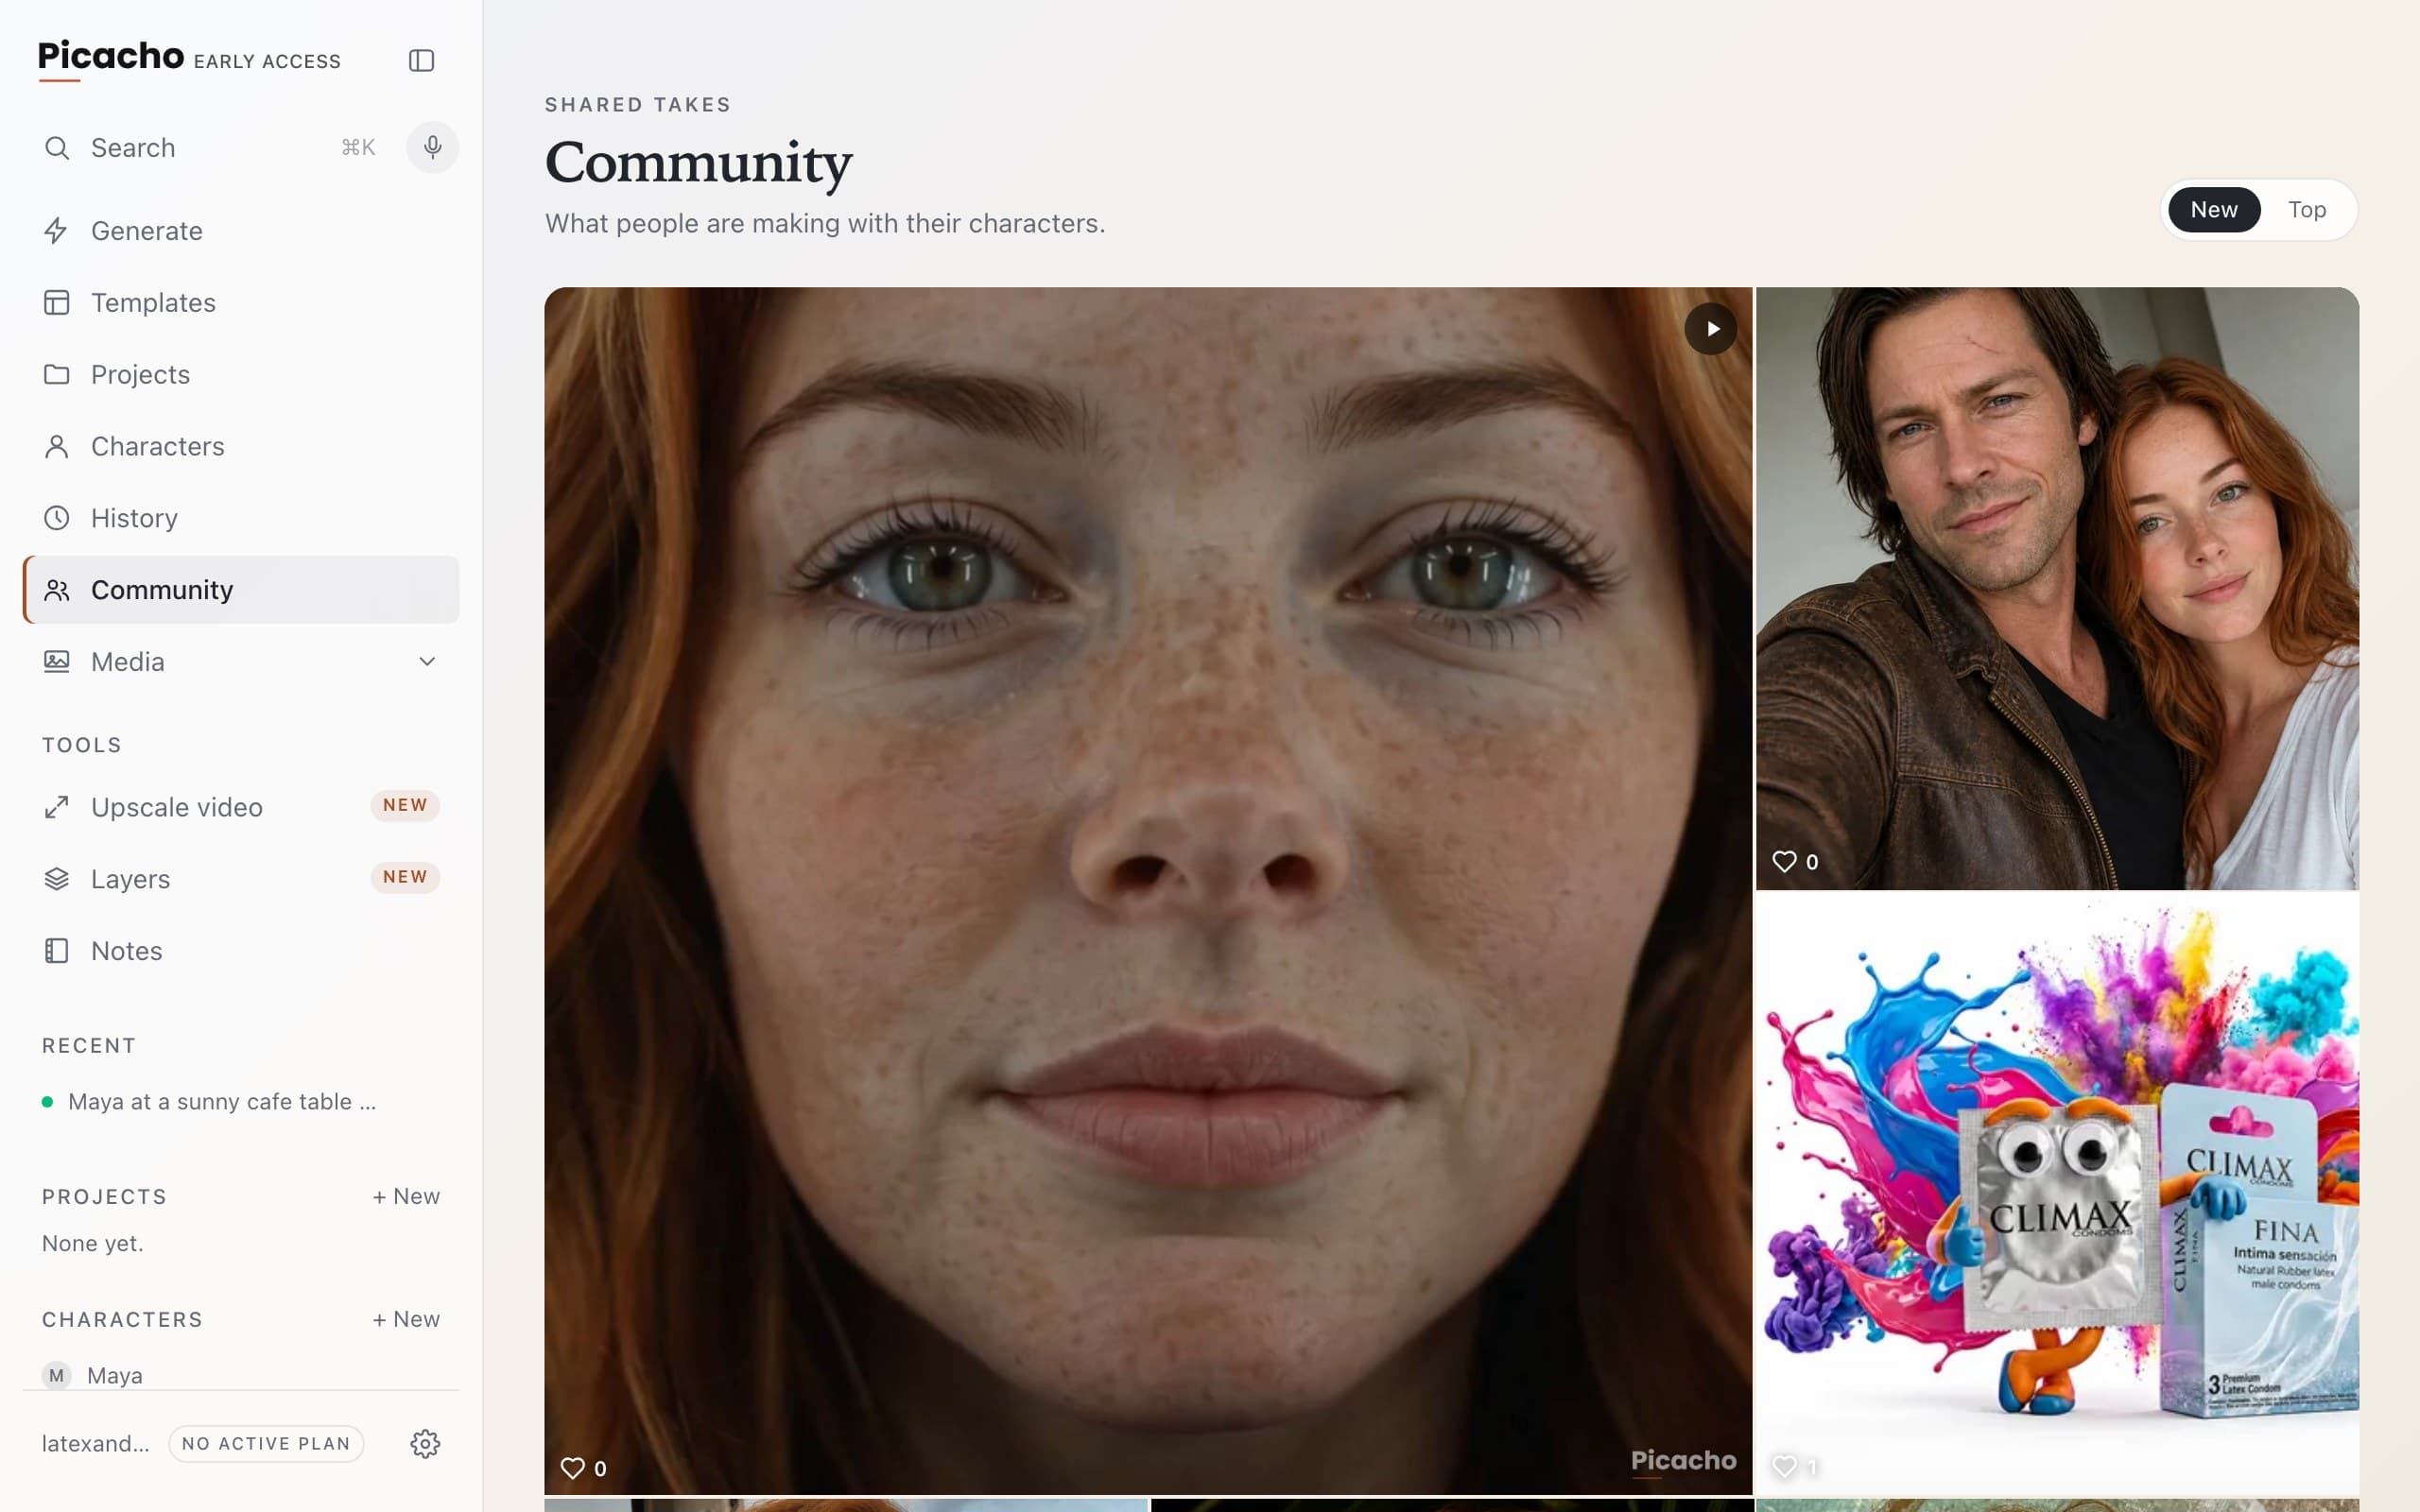Click the latexand... account name
Viewport: 2420px width, 1512px height.
pyautogui.click(x=95, y=1443)
